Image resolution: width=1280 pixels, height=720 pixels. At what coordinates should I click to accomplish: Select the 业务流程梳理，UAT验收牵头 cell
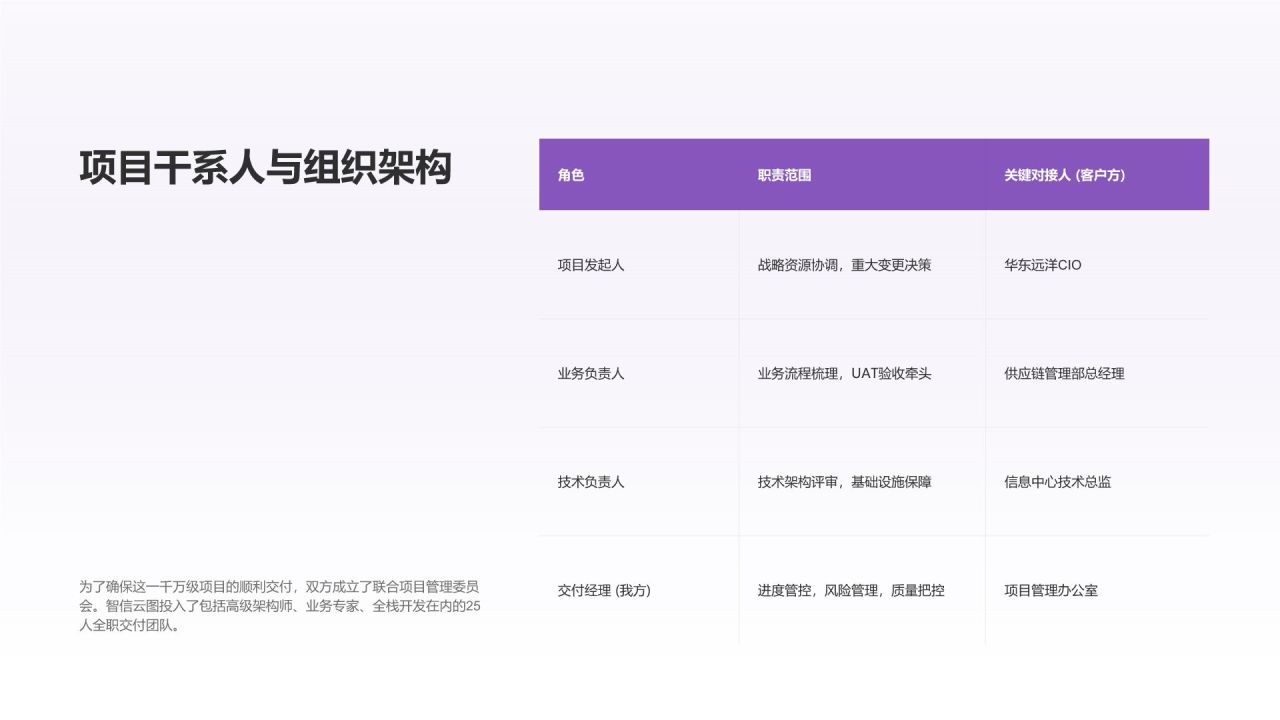[862, 373]
